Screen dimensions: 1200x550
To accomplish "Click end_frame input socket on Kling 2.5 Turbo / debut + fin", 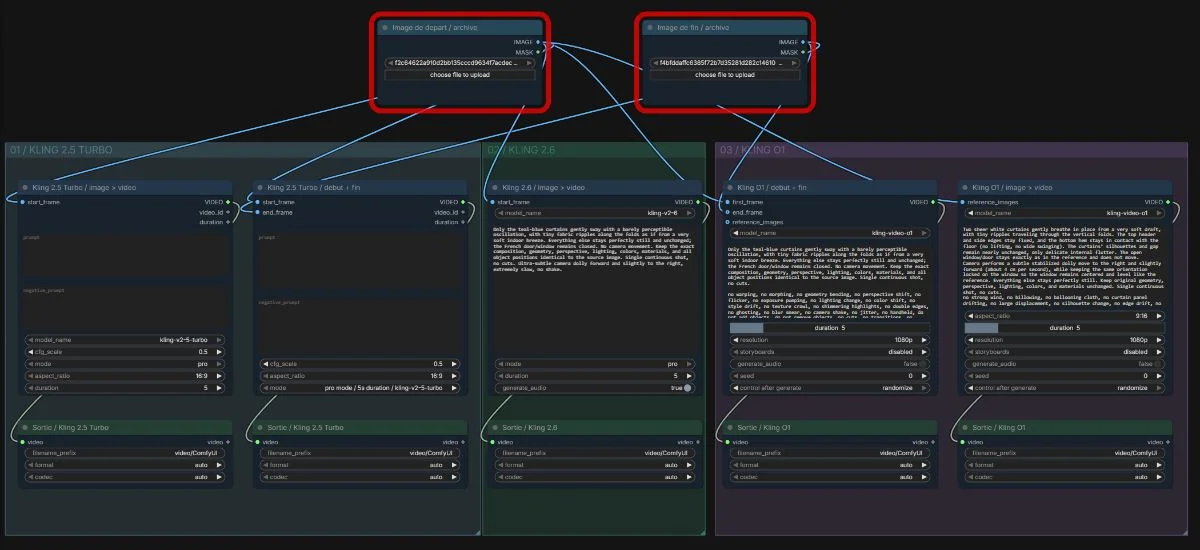I will tap(257, 212).
